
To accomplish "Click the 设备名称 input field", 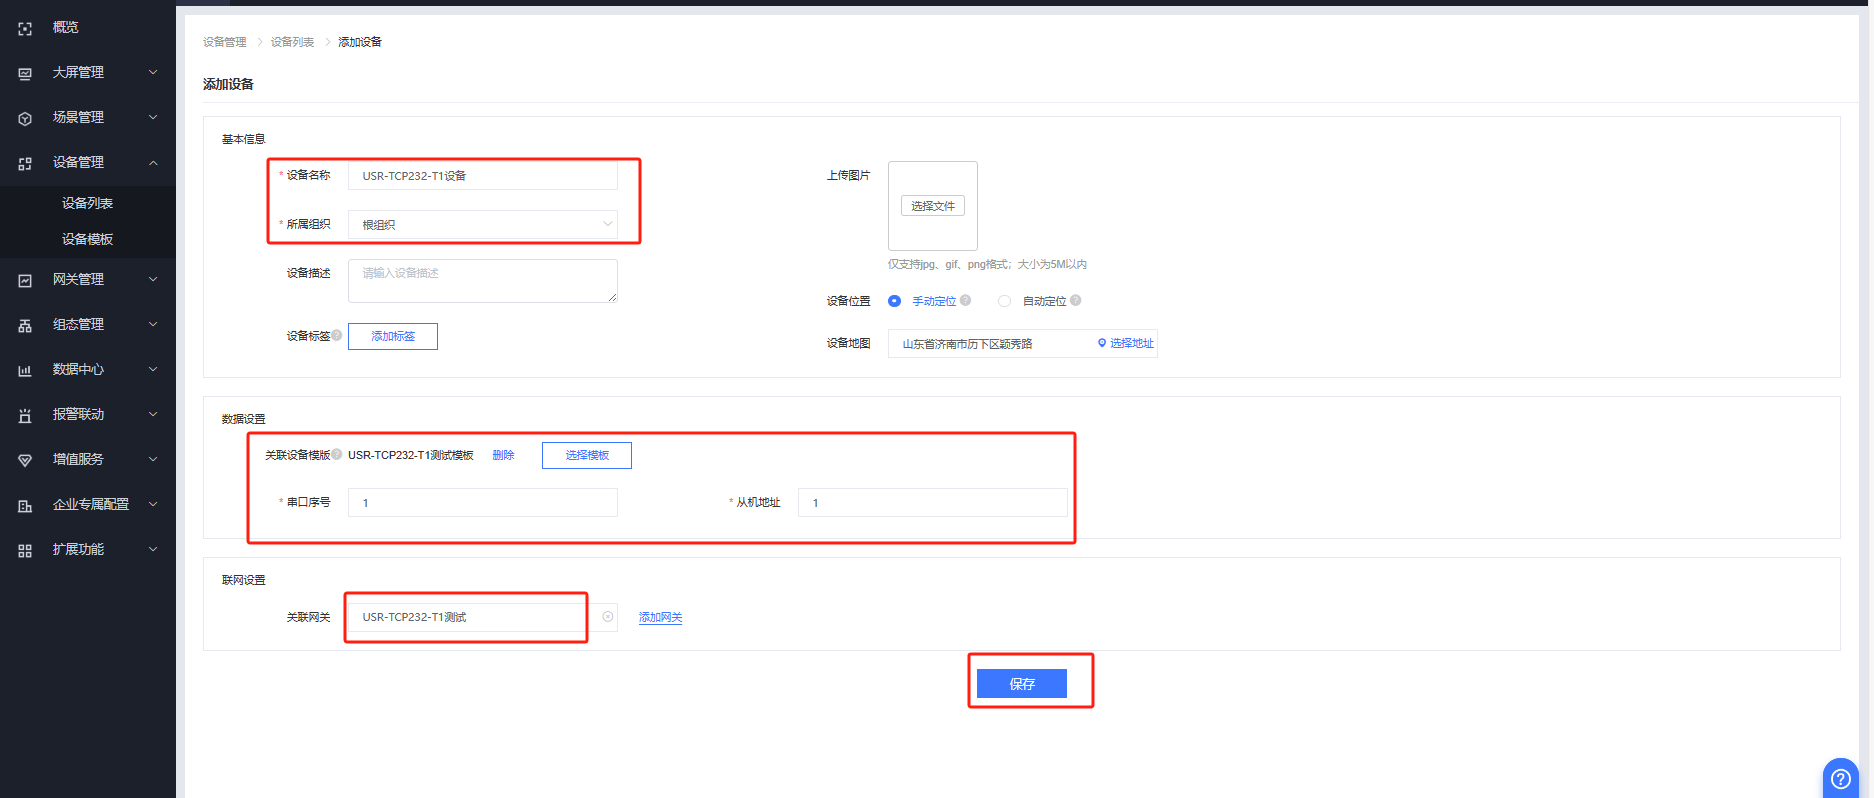I will pyautogui.click(x=482, y=176).
